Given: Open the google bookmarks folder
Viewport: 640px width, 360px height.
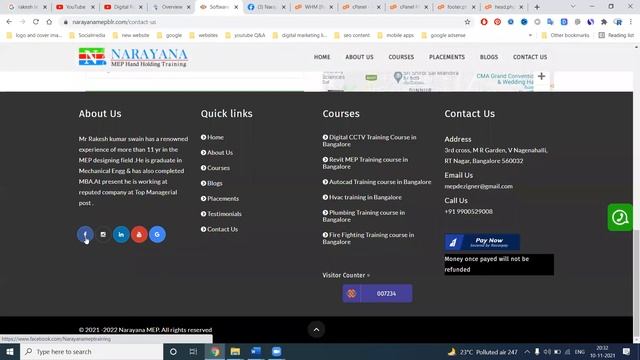Looking at the screenshot, I should coord(169,36).
